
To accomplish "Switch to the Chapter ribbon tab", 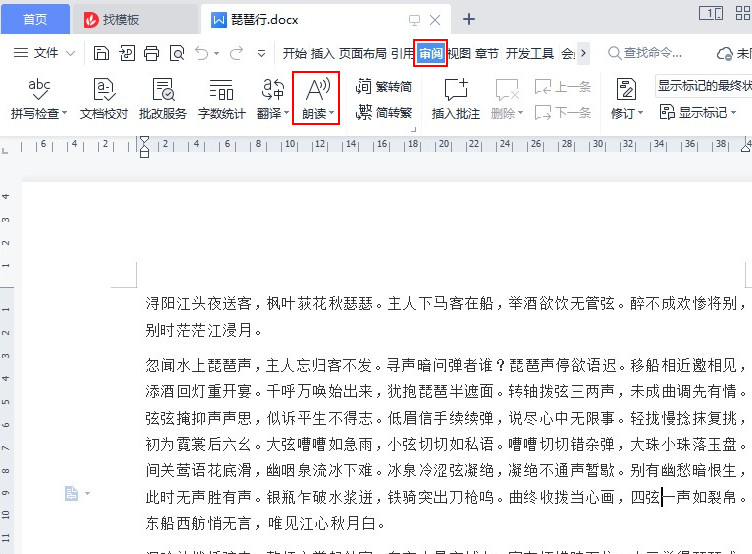I will [487, 53].
